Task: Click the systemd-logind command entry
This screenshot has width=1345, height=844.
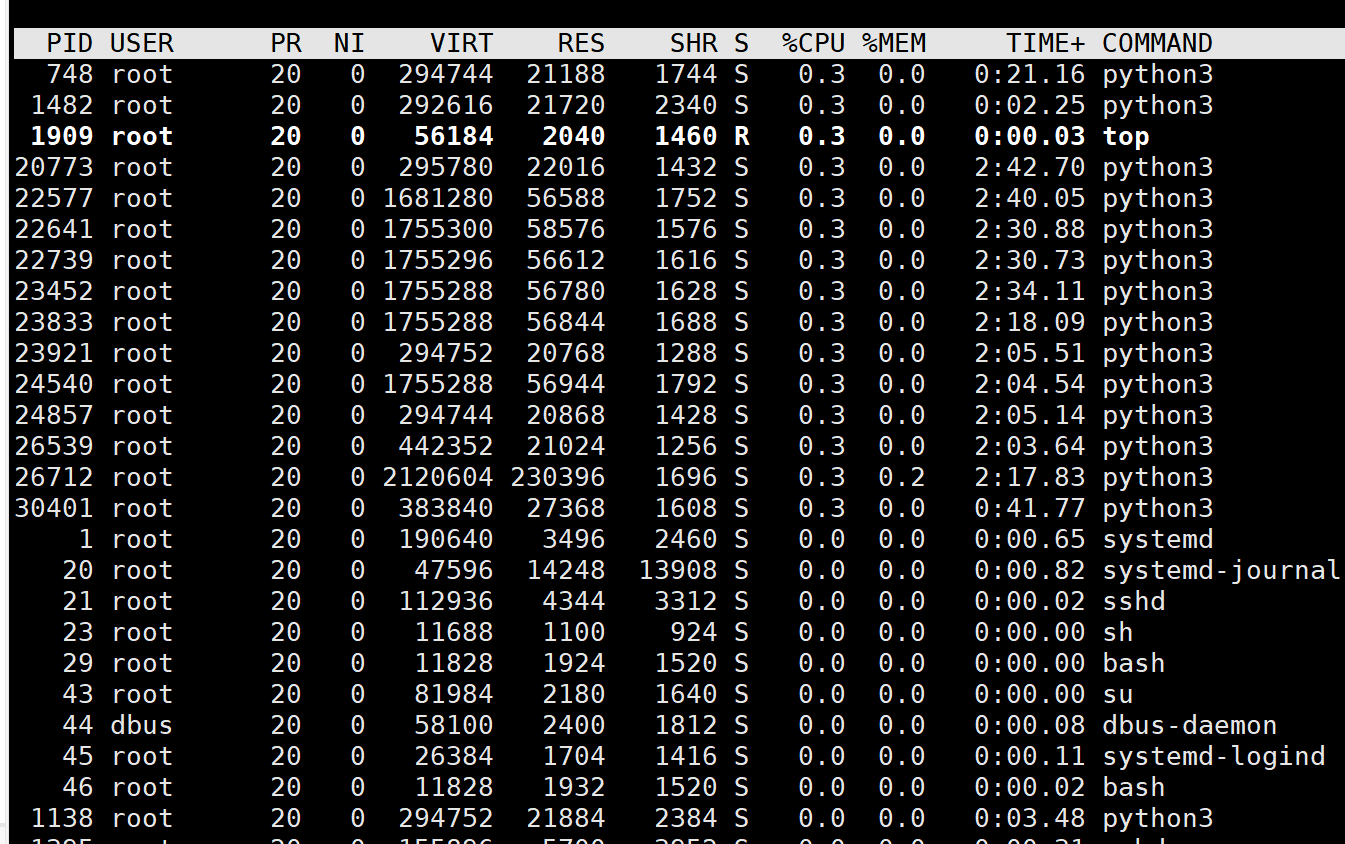Action: pos(1213,756)
